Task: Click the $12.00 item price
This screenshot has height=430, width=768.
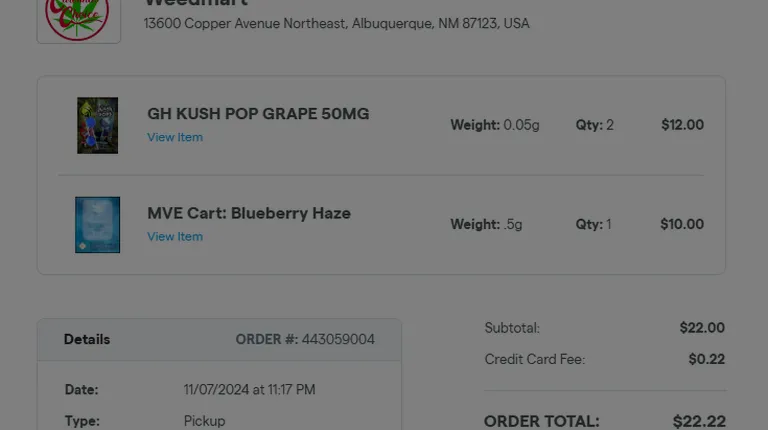Action: (682, 125)
